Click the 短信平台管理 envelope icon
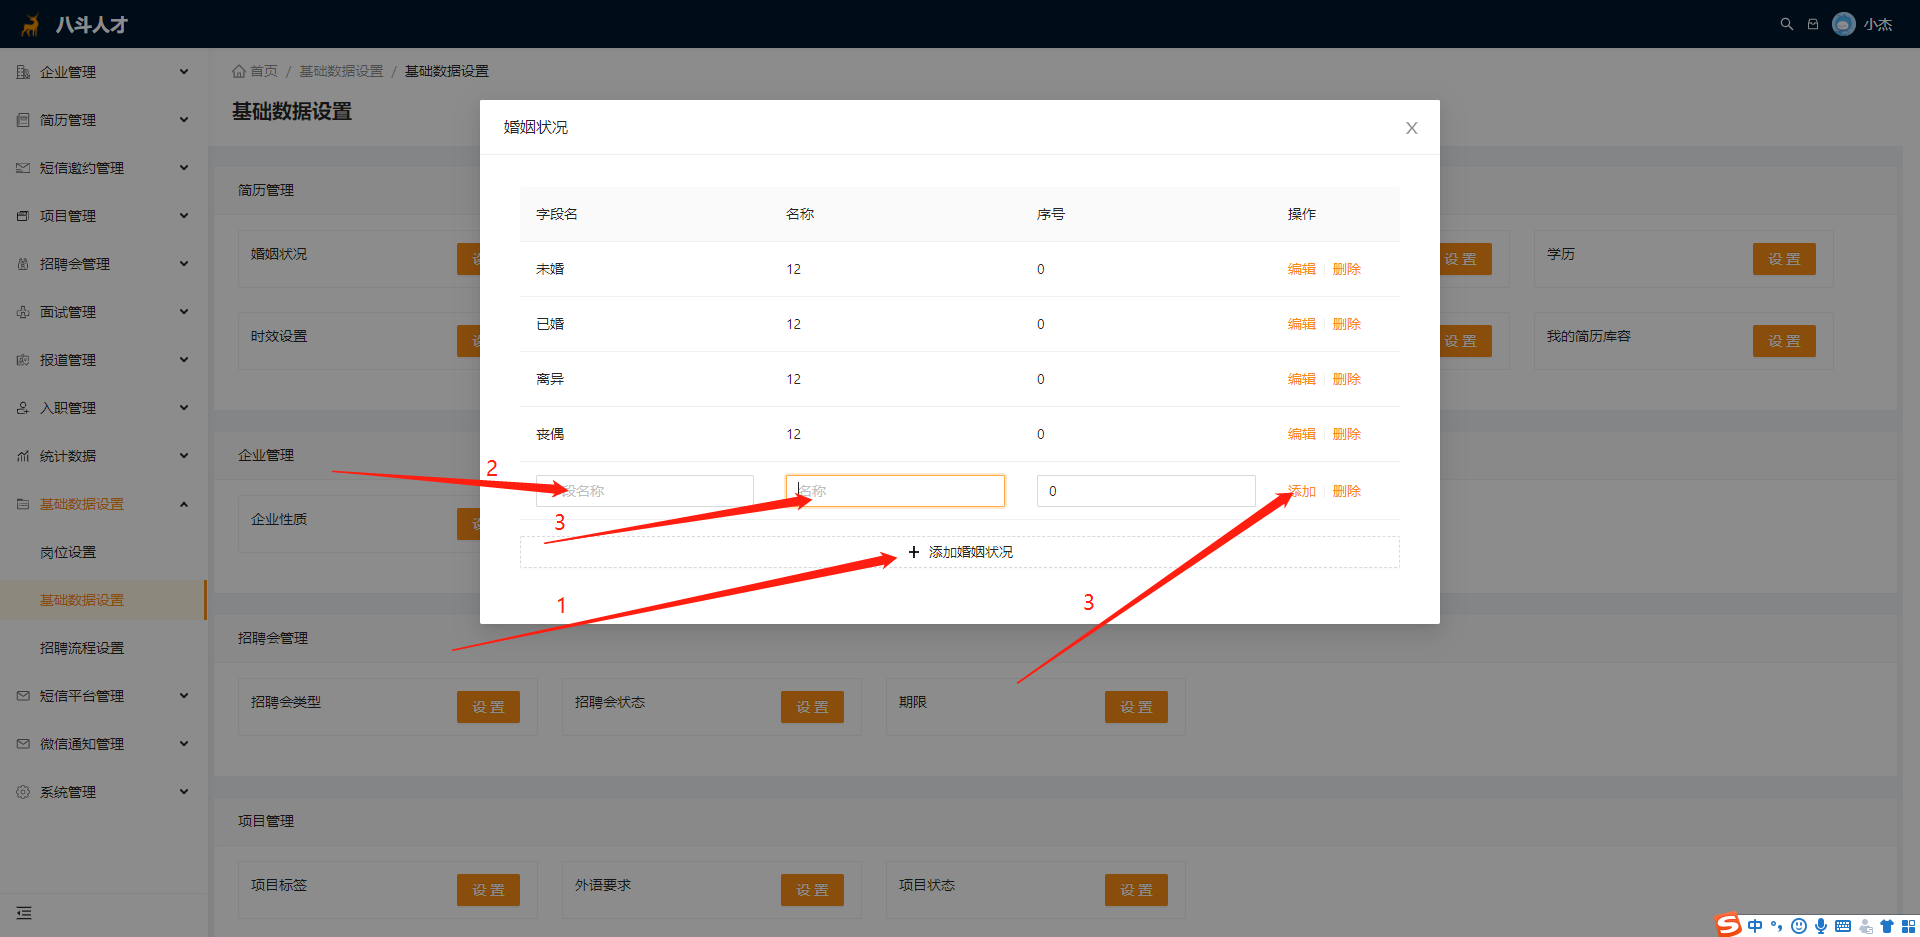 pyautogui.click(x=23, y=696)
